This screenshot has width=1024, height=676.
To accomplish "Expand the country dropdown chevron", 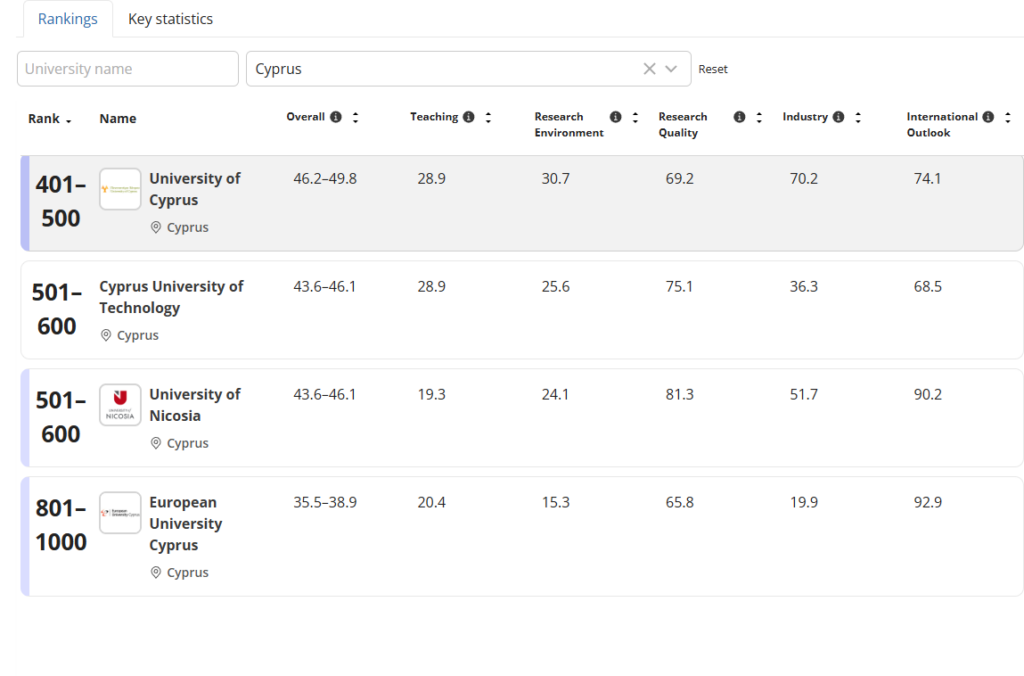I will point(672,69).
